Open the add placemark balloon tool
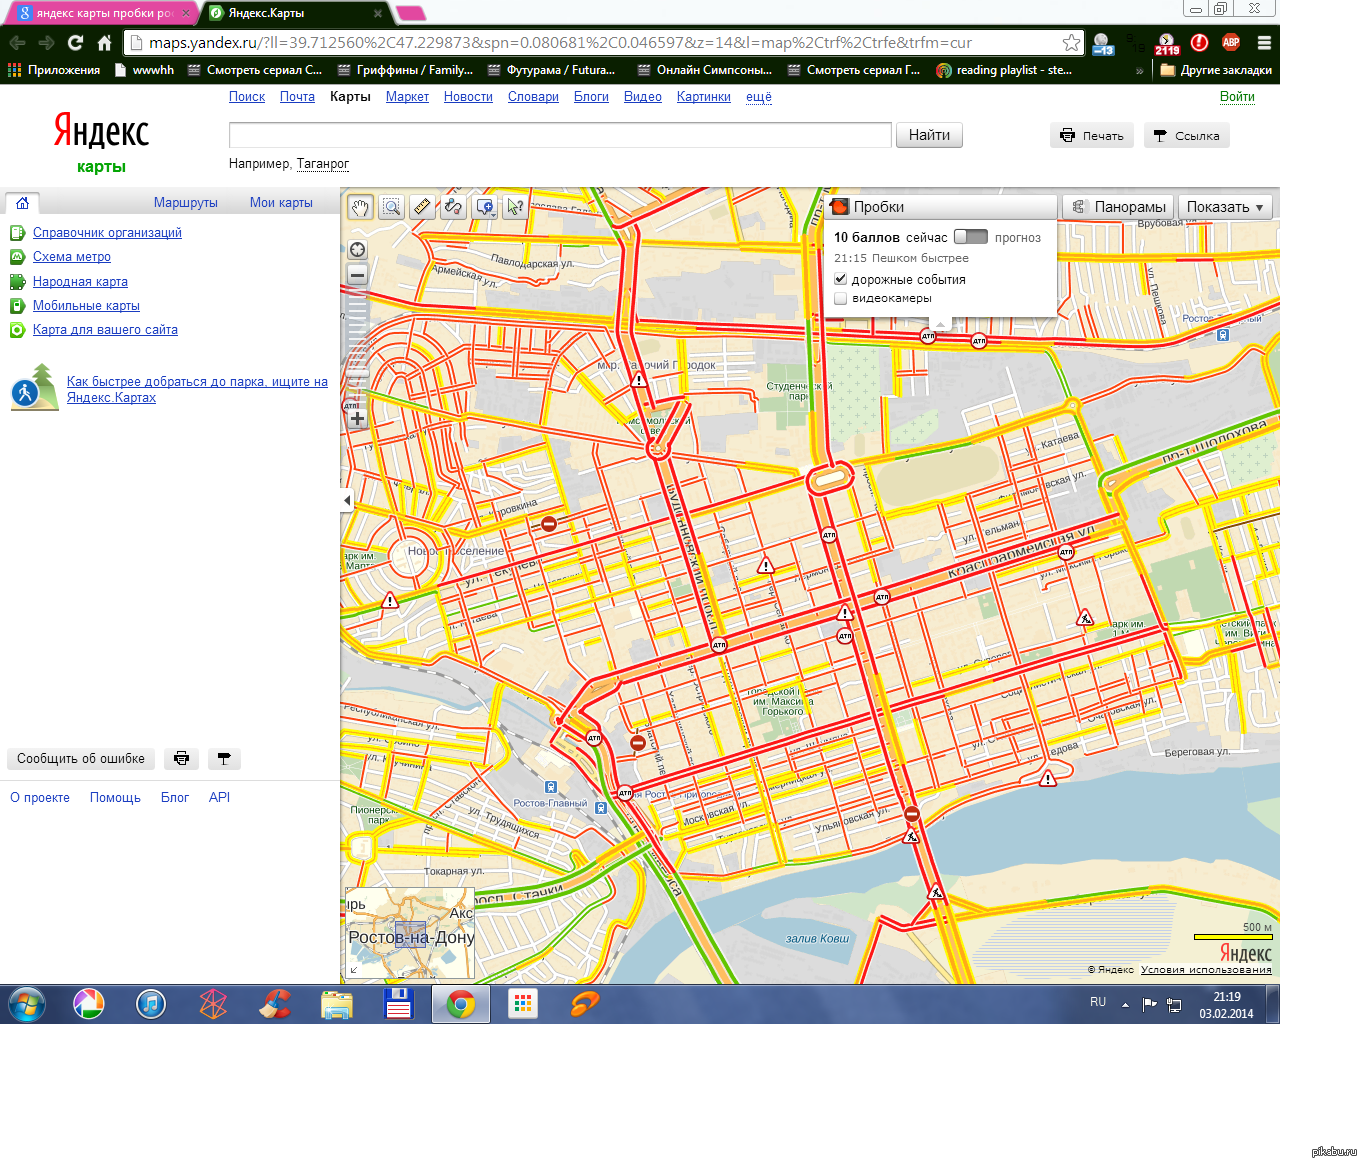The height and width of the screenshot is (1163, 1362). (485, 207)
